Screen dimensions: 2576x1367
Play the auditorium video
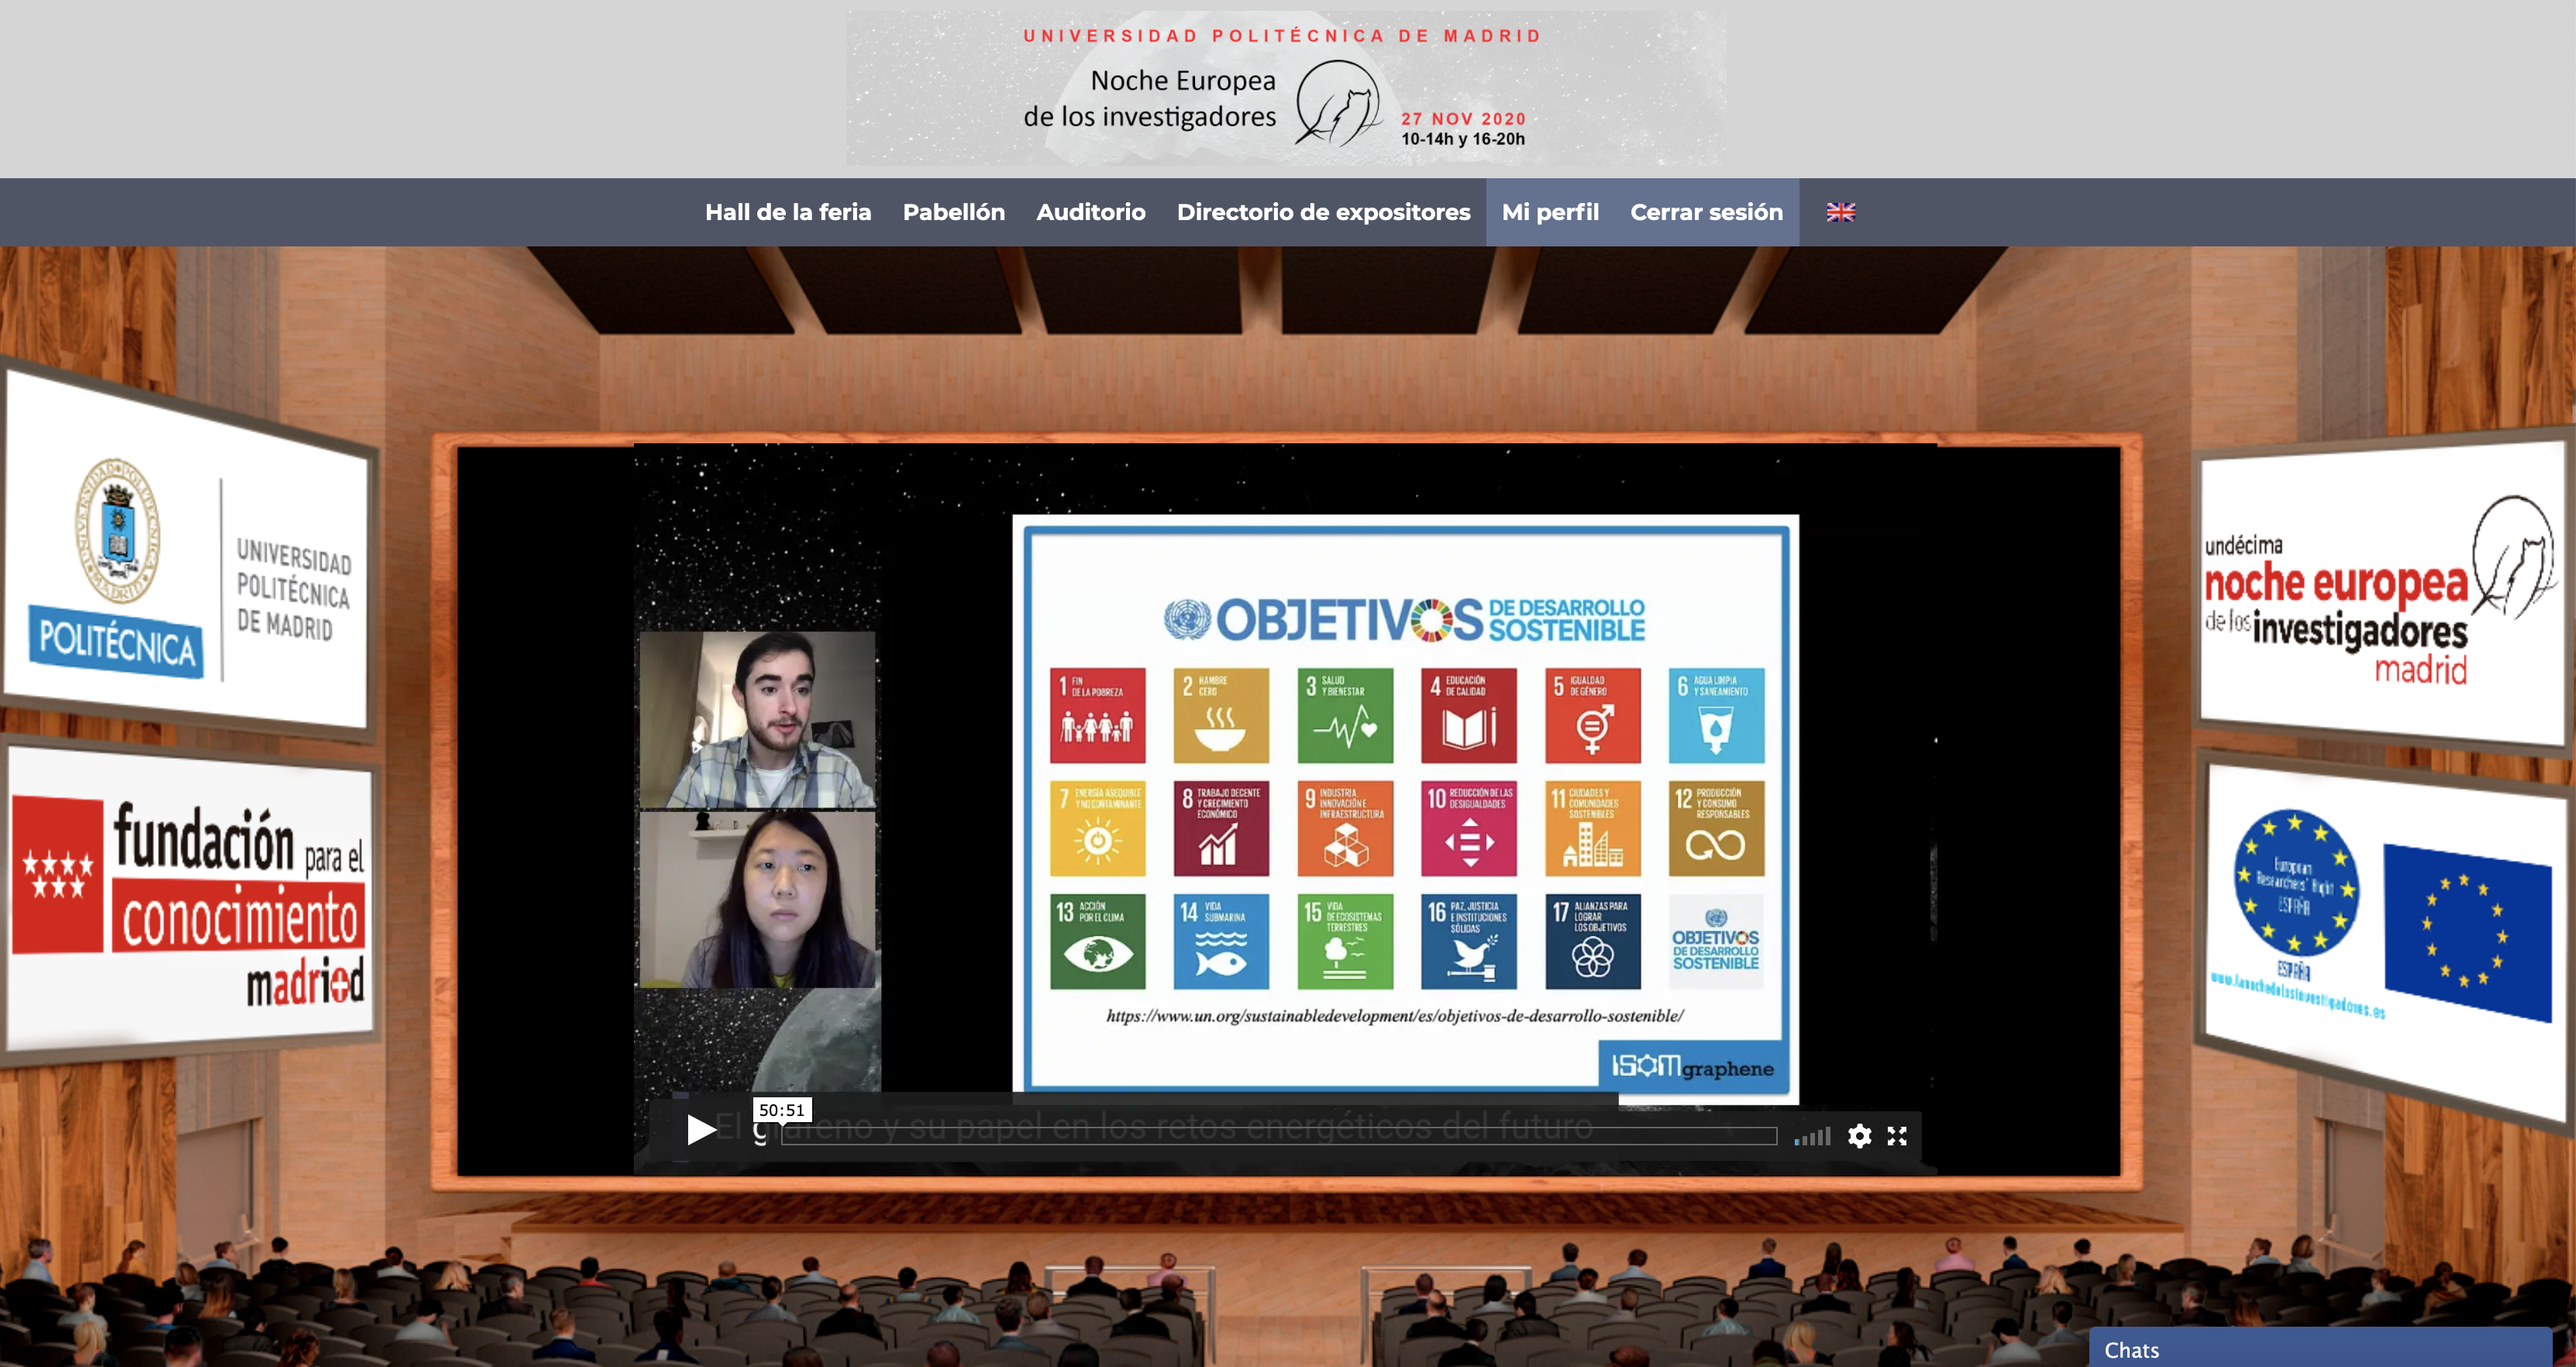pos(701,1130)
